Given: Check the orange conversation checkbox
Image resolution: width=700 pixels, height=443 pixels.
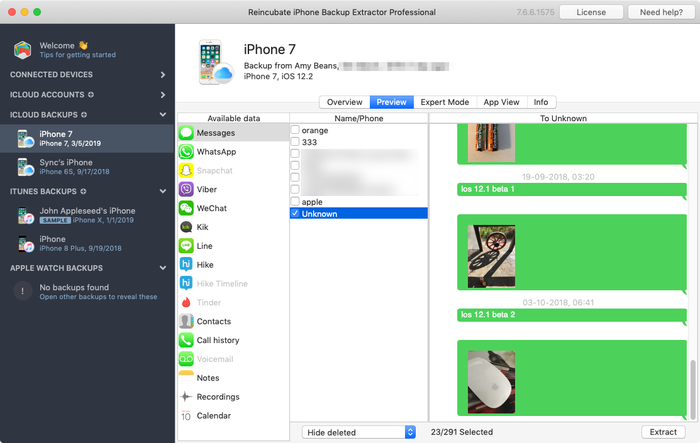Looking at the screenshot, I should (295, 130).
